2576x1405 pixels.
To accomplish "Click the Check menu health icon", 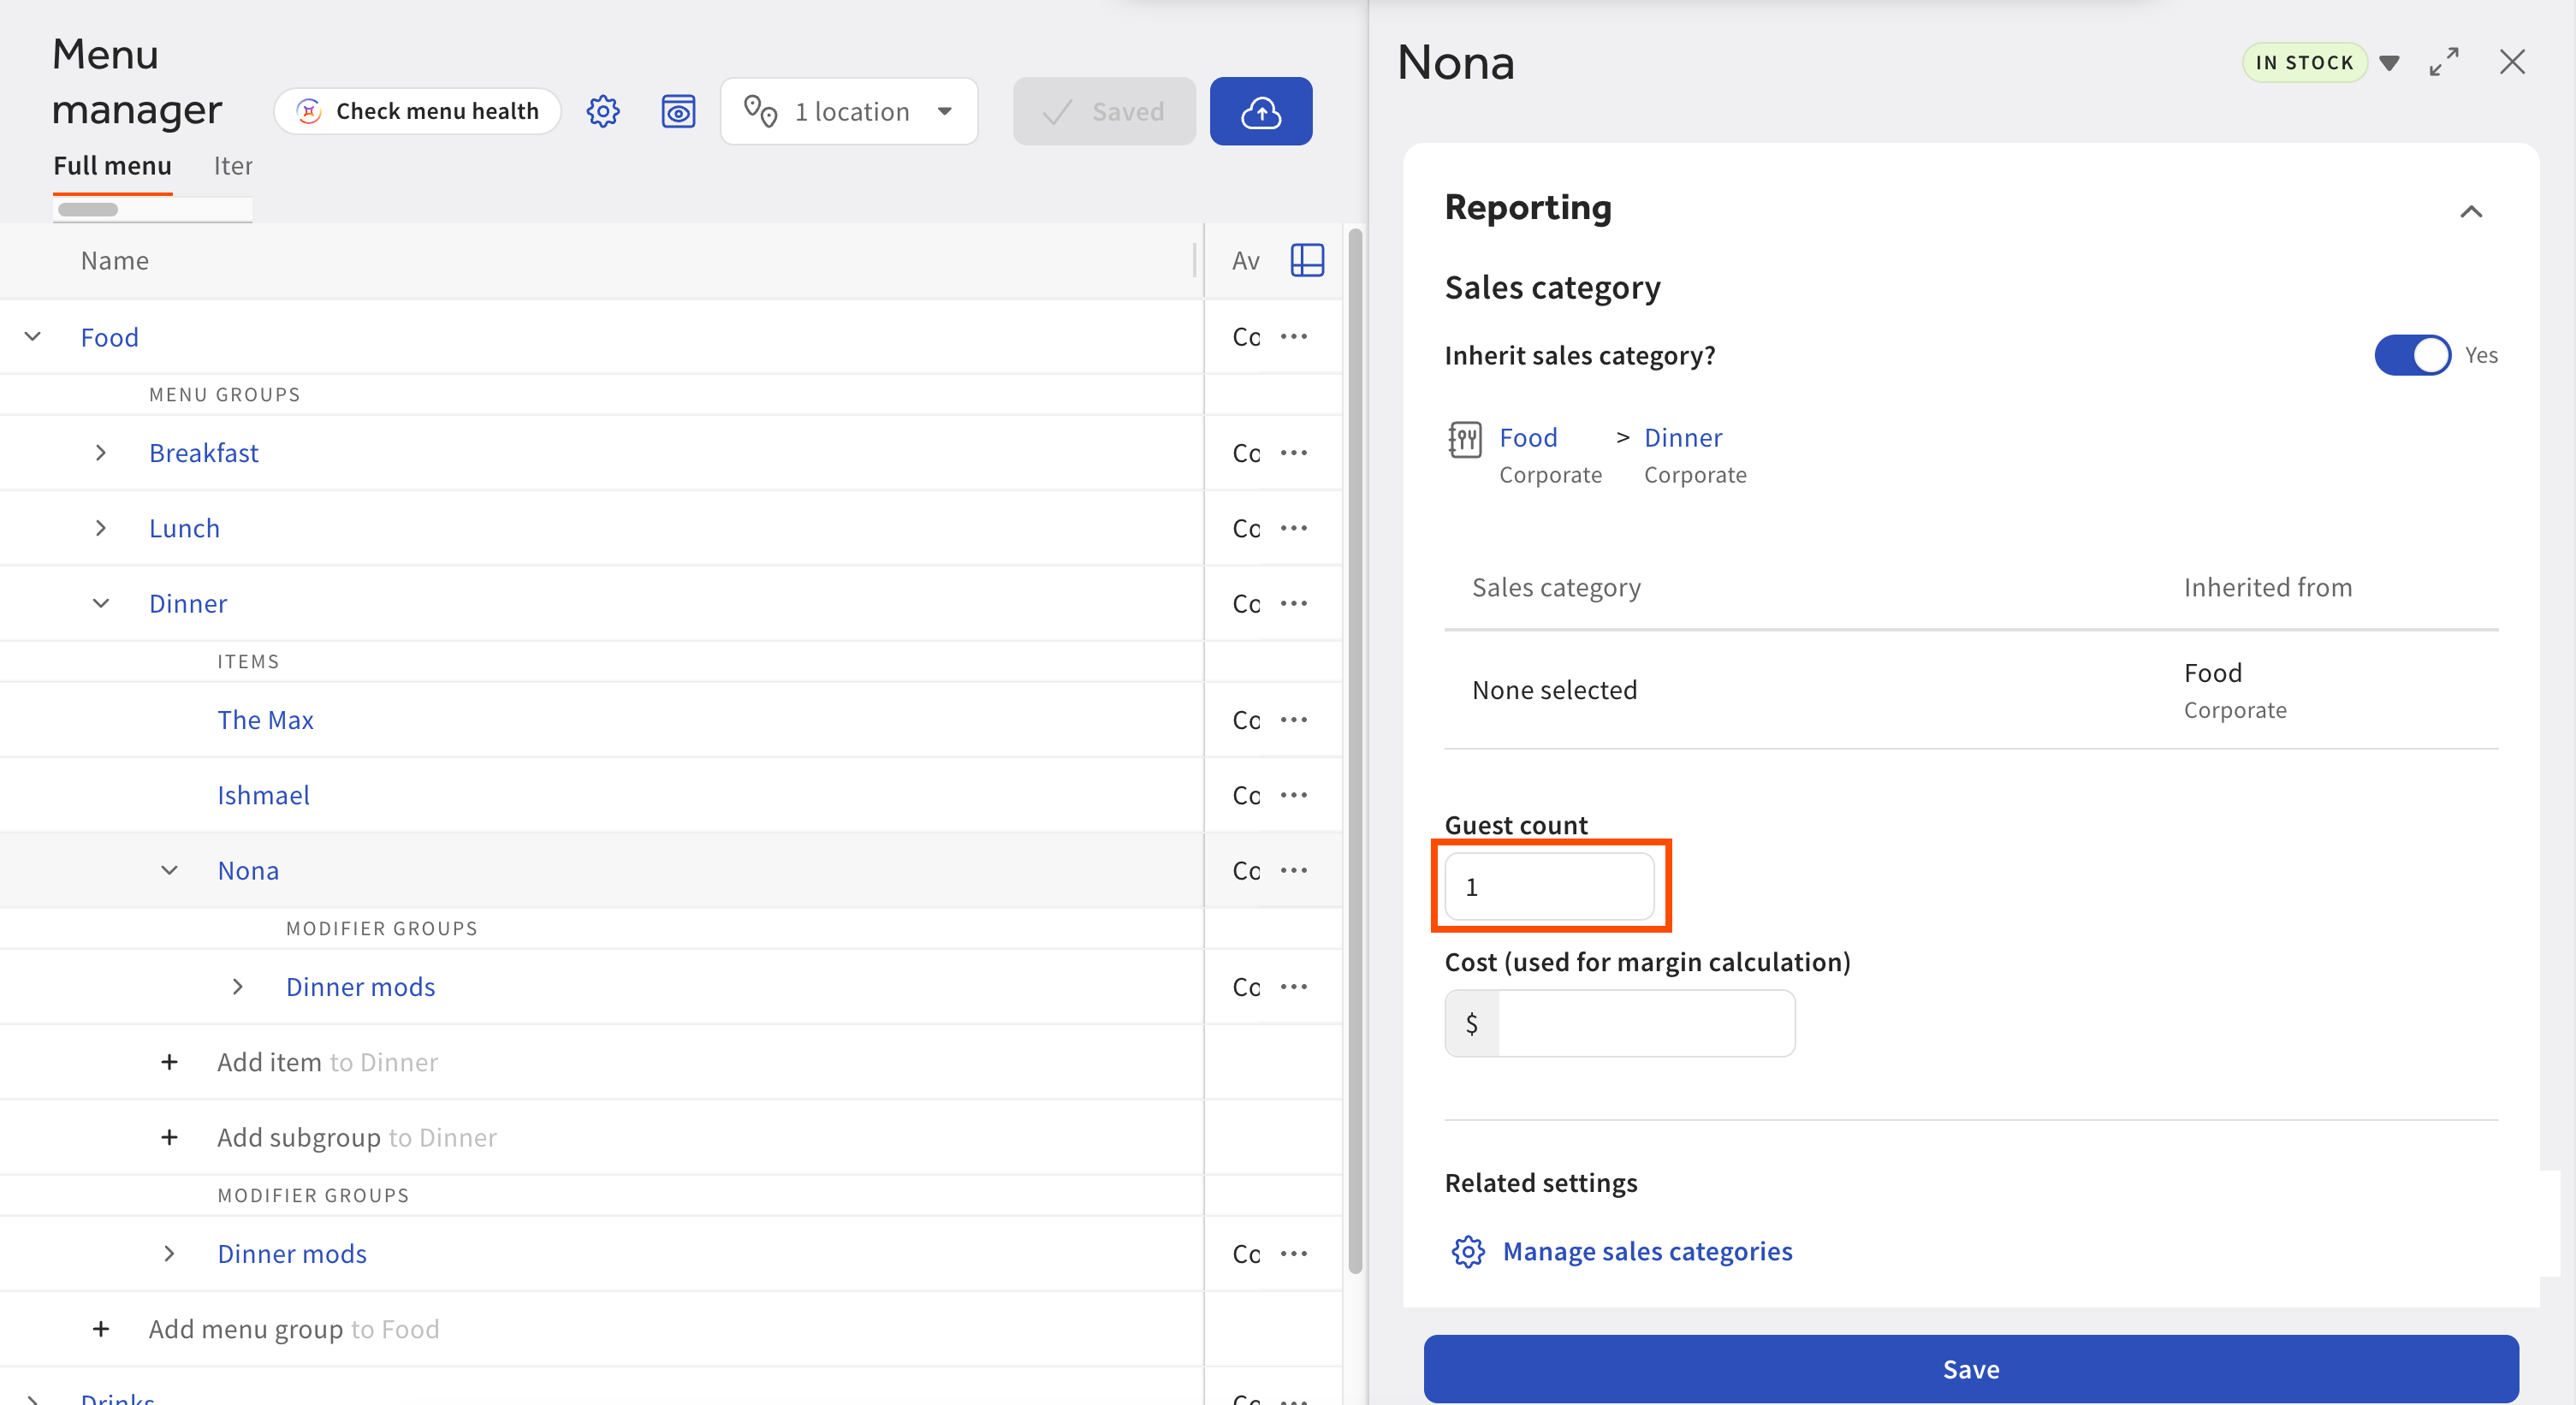I will [x=309, y=111].
